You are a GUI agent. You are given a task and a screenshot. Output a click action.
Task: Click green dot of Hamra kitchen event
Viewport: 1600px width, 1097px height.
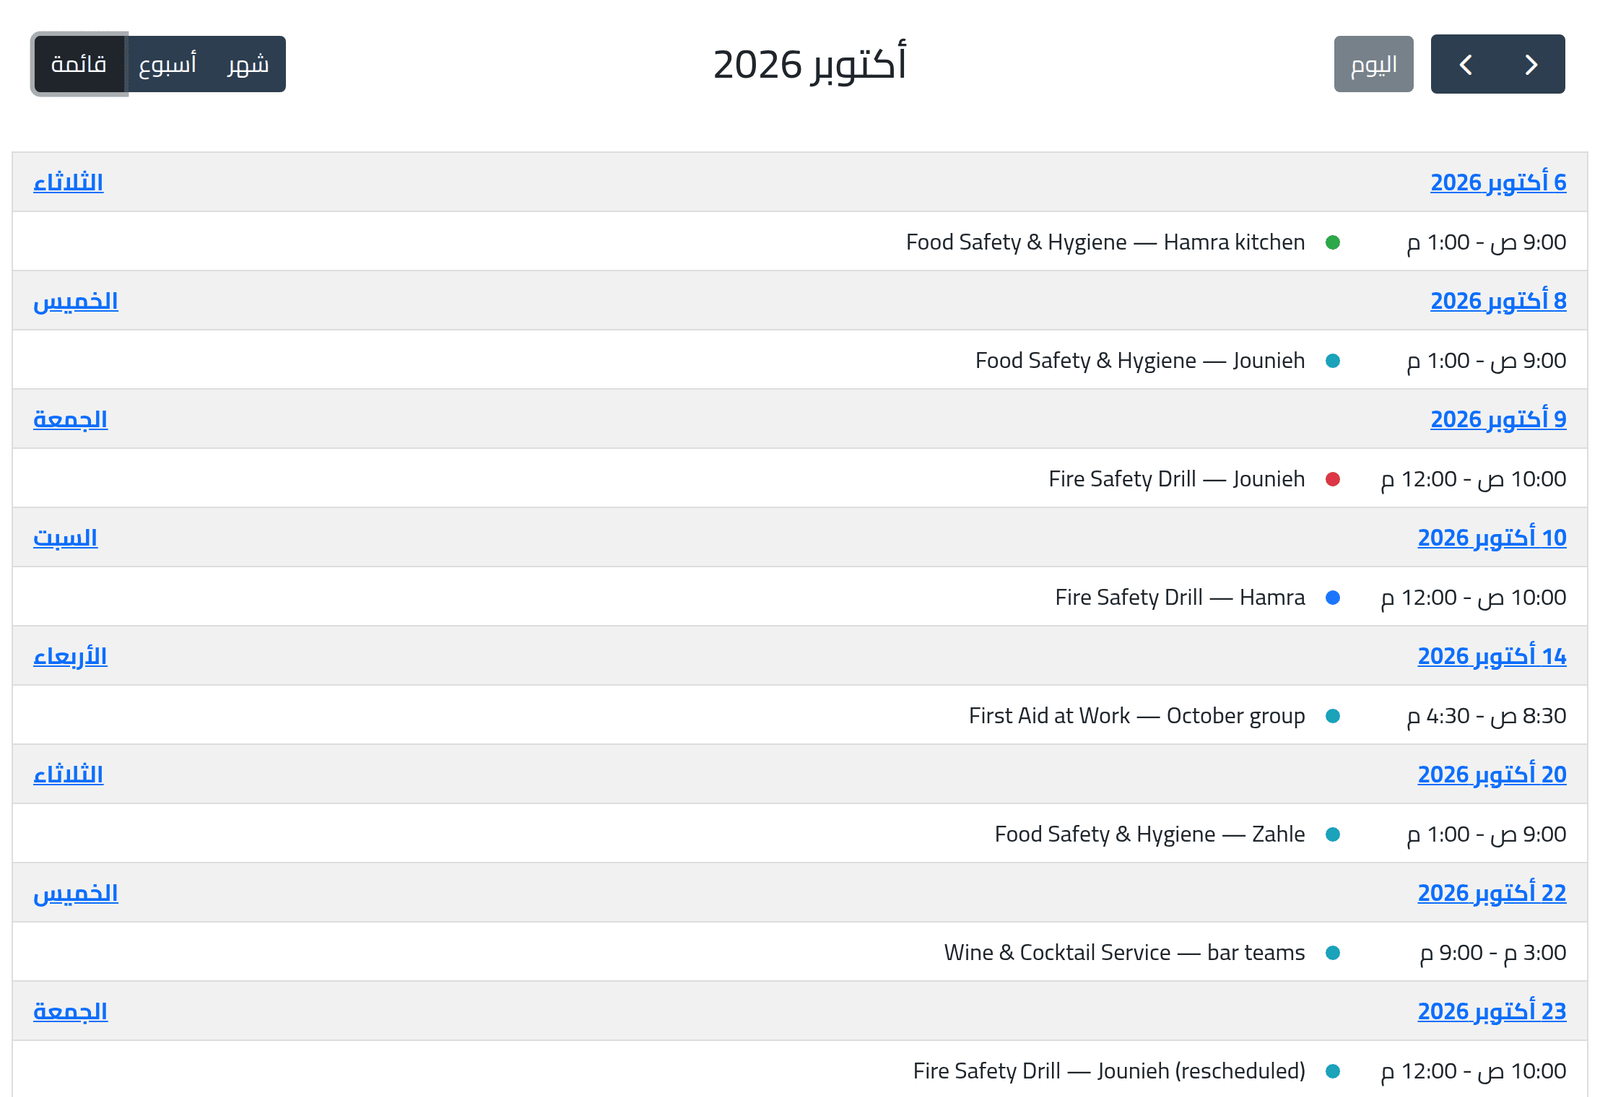click(1332, 242)
